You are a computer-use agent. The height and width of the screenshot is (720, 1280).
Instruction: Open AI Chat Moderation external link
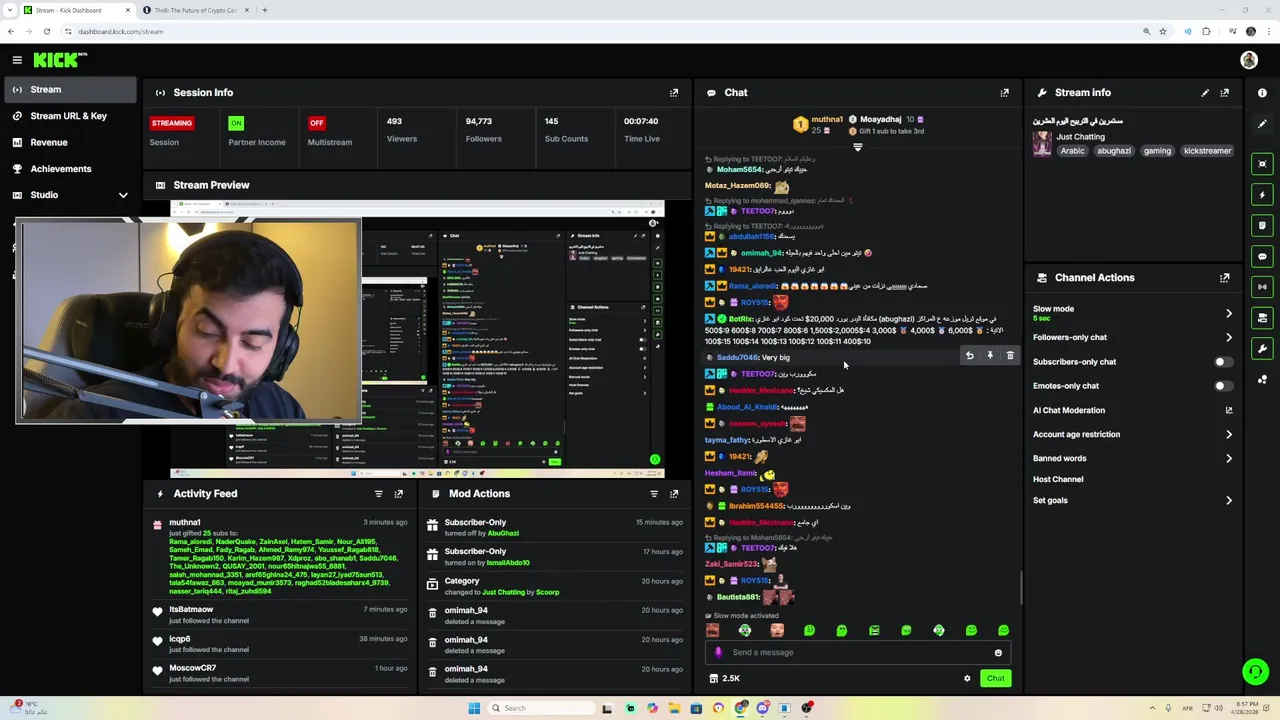[x=1228, y=410]
